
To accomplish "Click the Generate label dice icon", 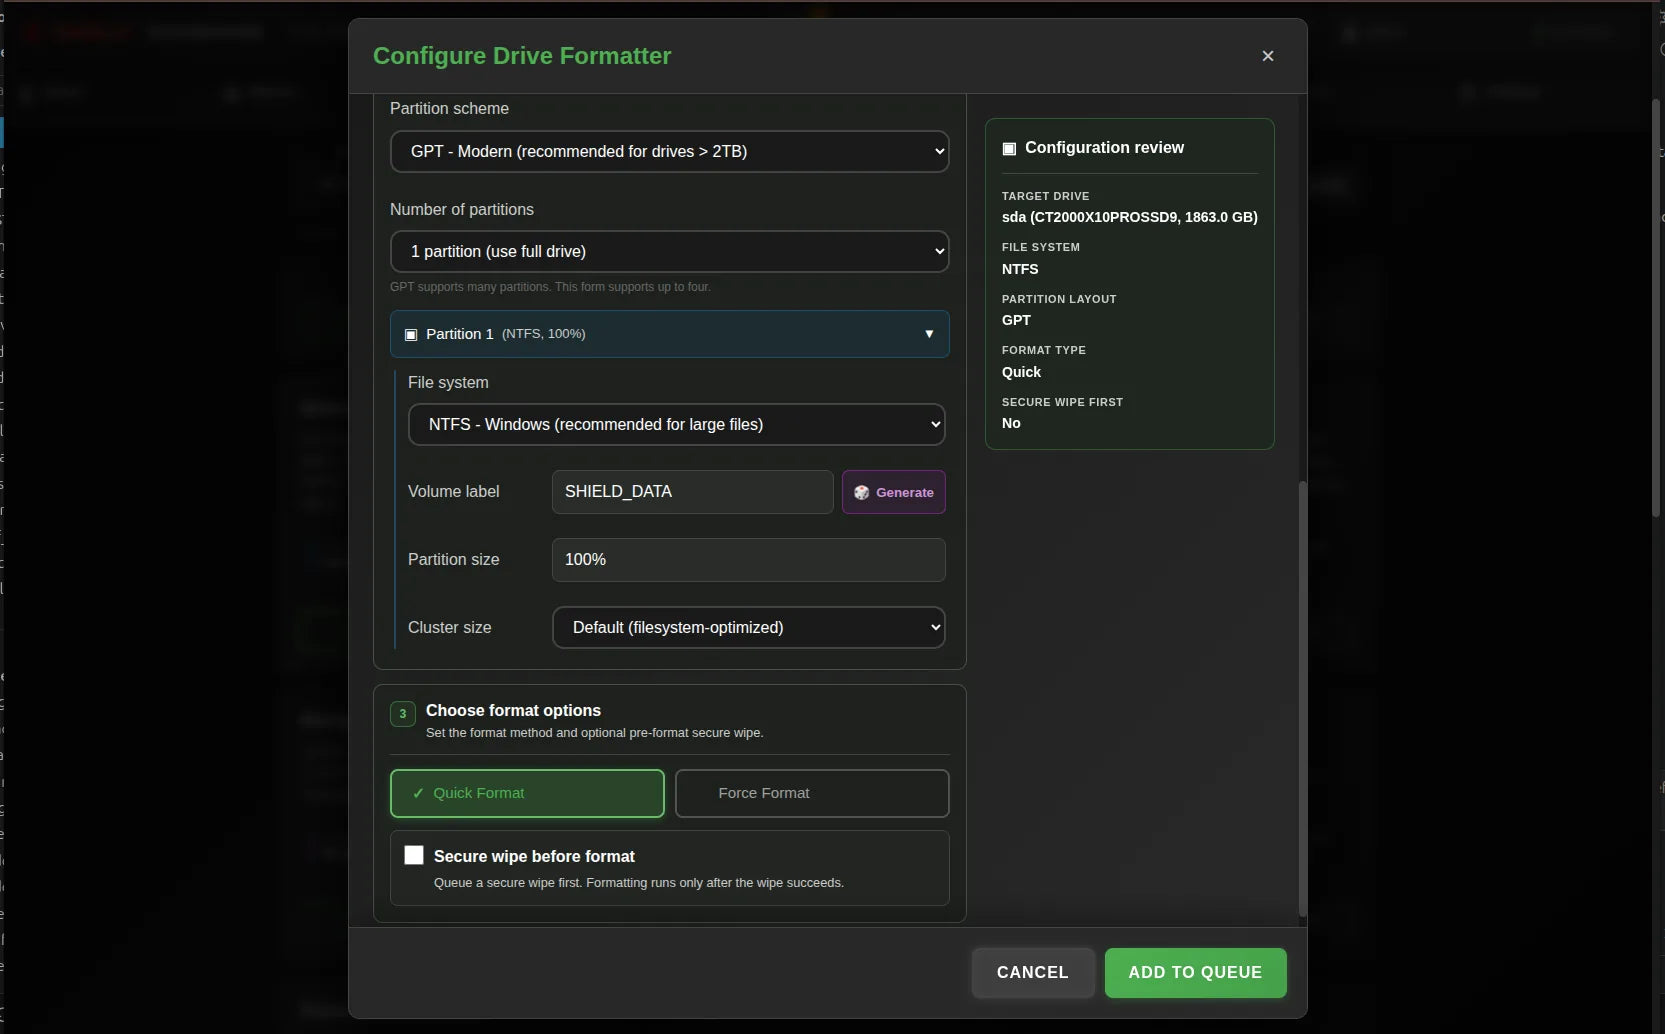I will pyautogui.click(x=861, y=492).
